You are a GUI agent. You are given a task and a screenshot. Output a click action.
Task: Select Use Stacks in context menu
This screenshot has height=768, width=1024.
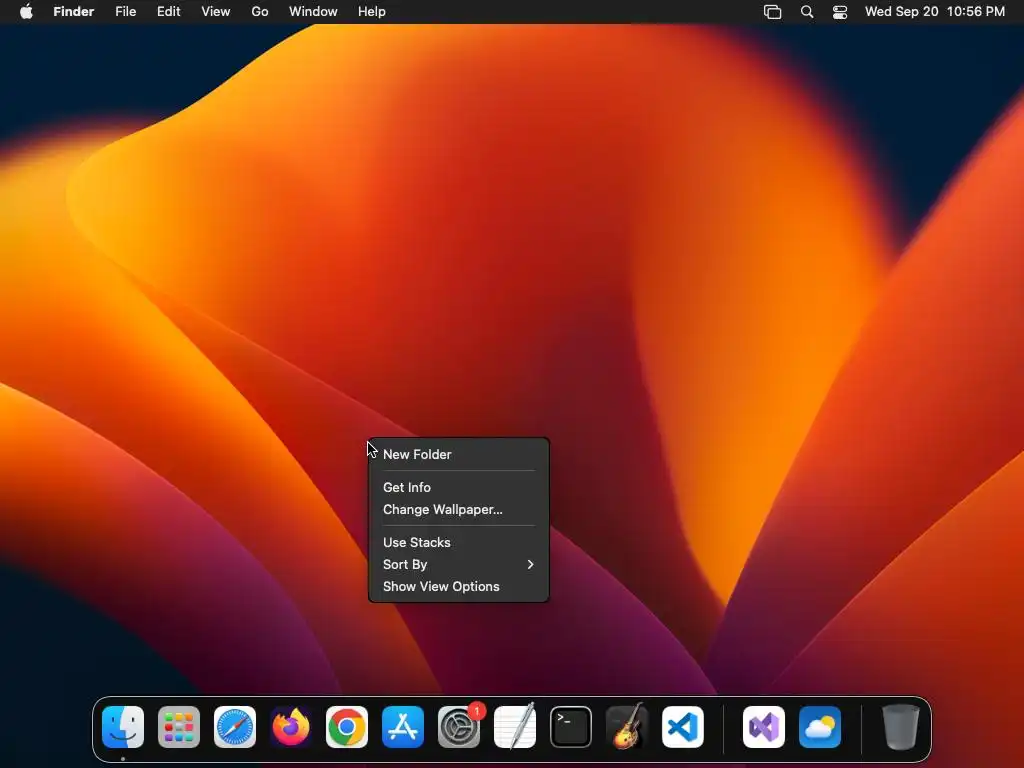click(458, 543)
